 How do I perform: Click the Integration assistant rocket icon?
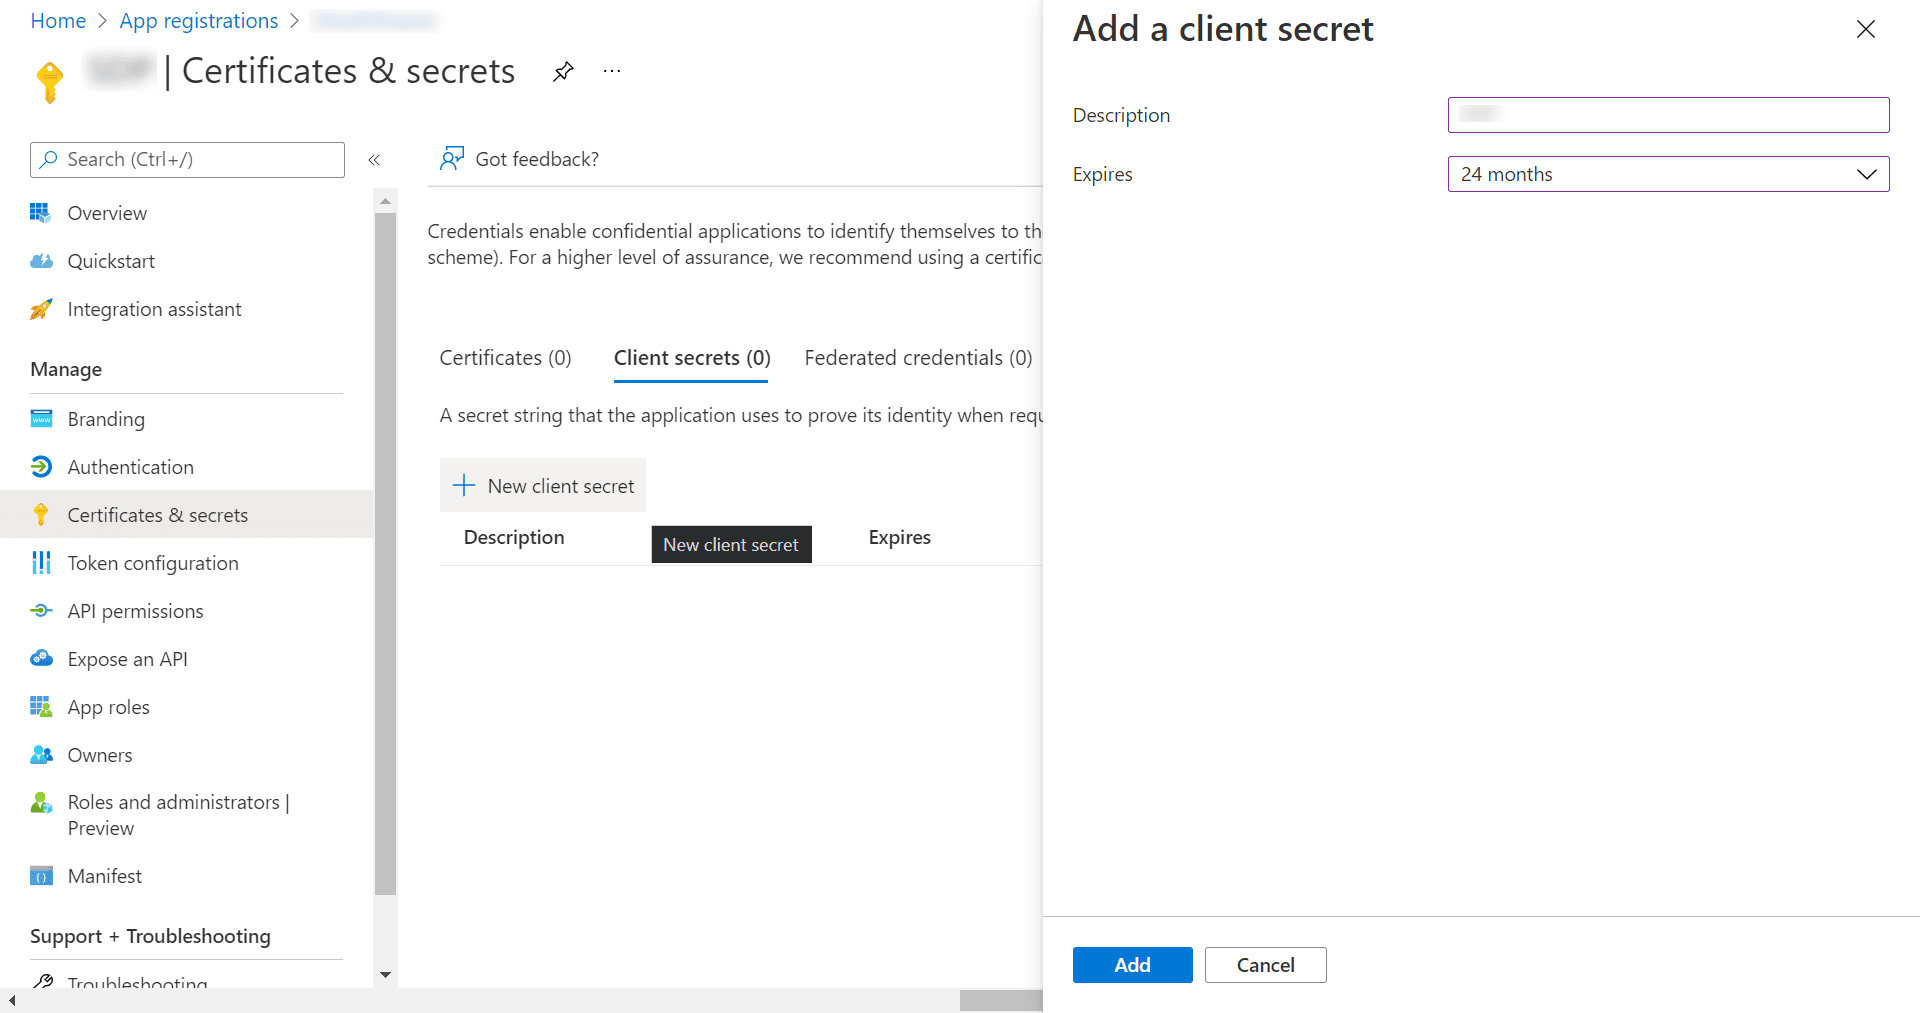(x=41, y=309)
